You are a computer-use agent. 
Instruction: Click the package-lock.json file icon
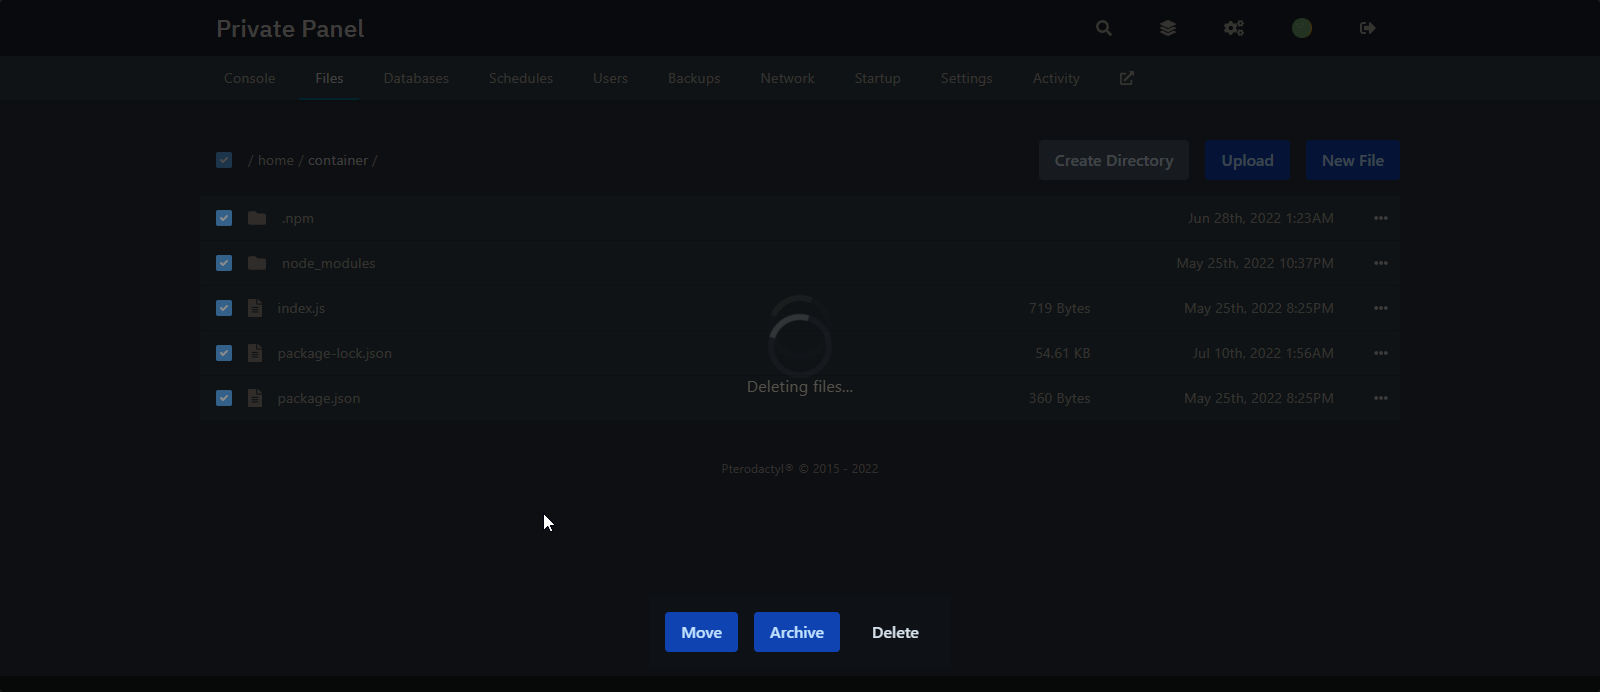[255, 353]
